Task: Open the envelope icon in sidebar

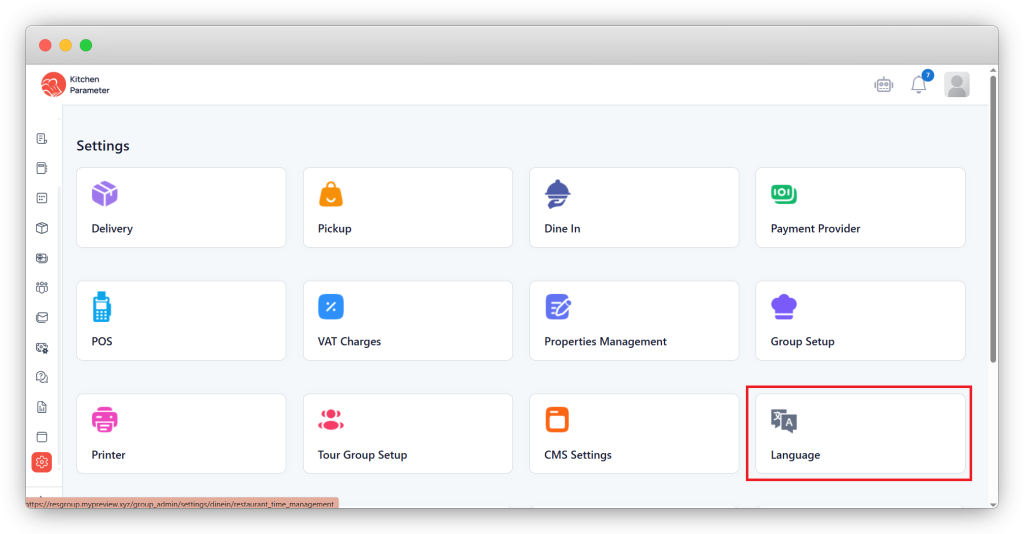Action: pyautogui.click(x=42, y=318)
